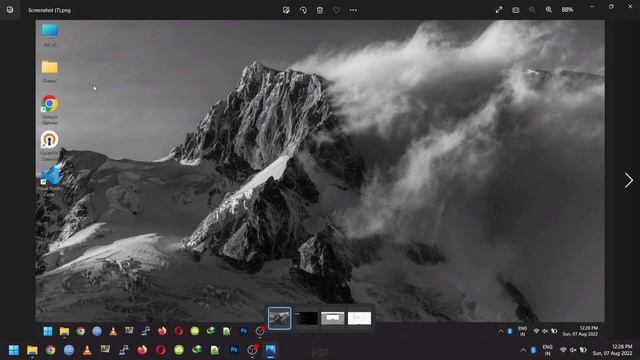Delete the current photo with trash icon
This screenshot has width=640, height=360.
[x=320, y=10]
